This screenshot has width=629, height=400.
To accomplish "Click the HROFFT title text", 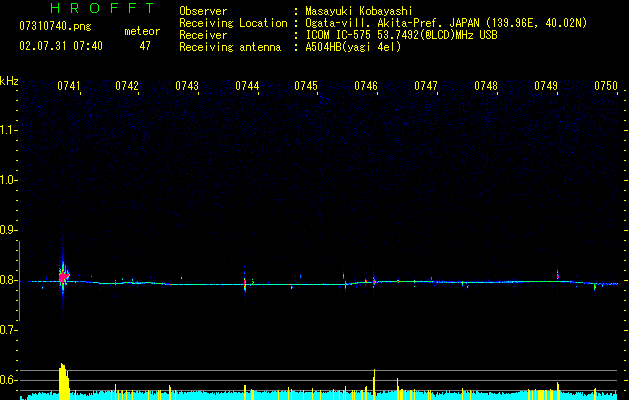I will (x=102, y=8).
